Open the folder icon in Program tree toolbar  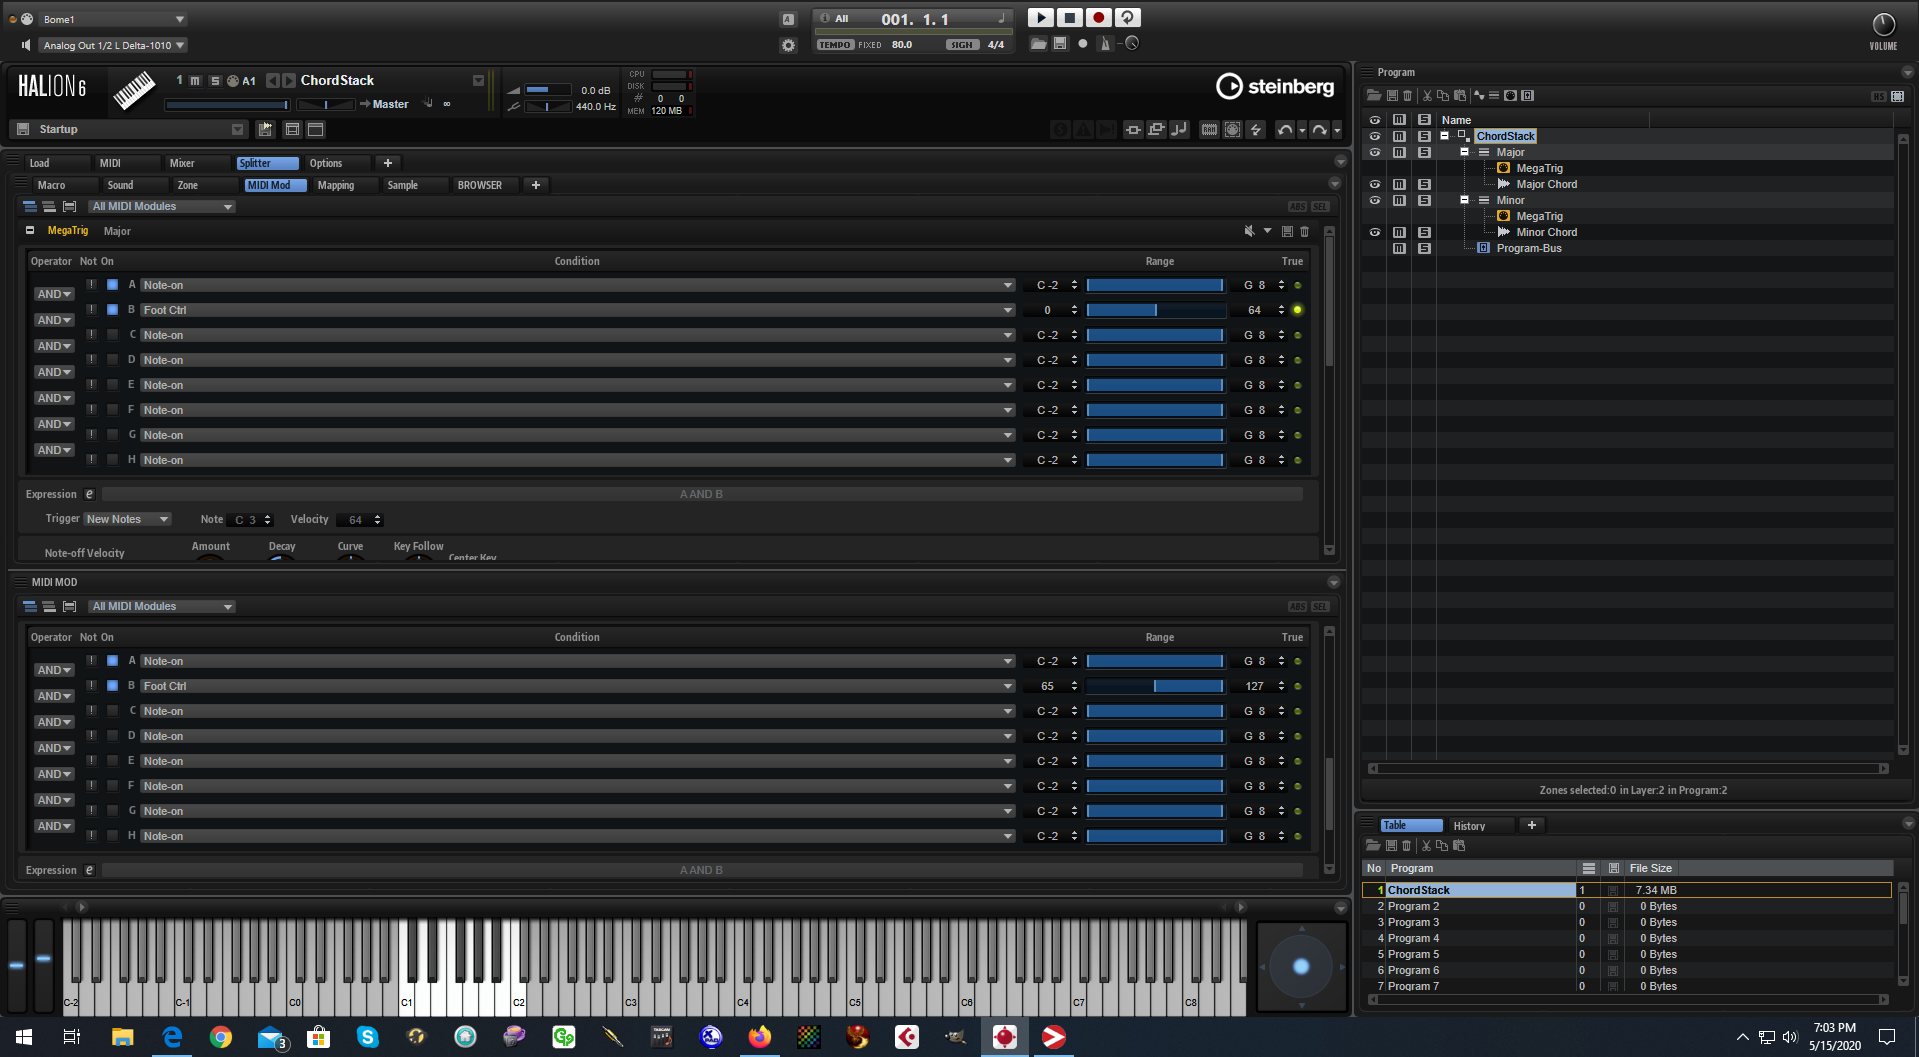click(1374, 96)
